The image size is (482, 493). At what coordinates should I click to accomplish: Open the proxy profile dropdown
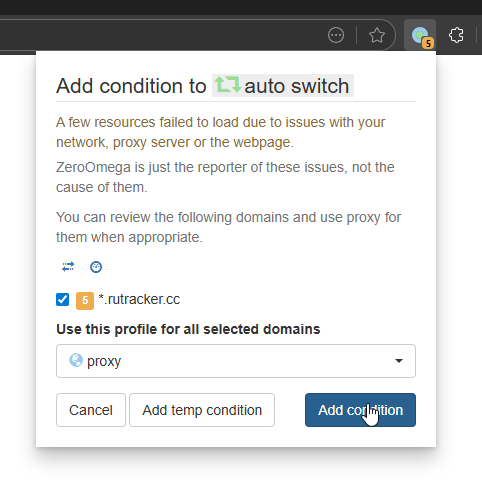tap(236, 361)
